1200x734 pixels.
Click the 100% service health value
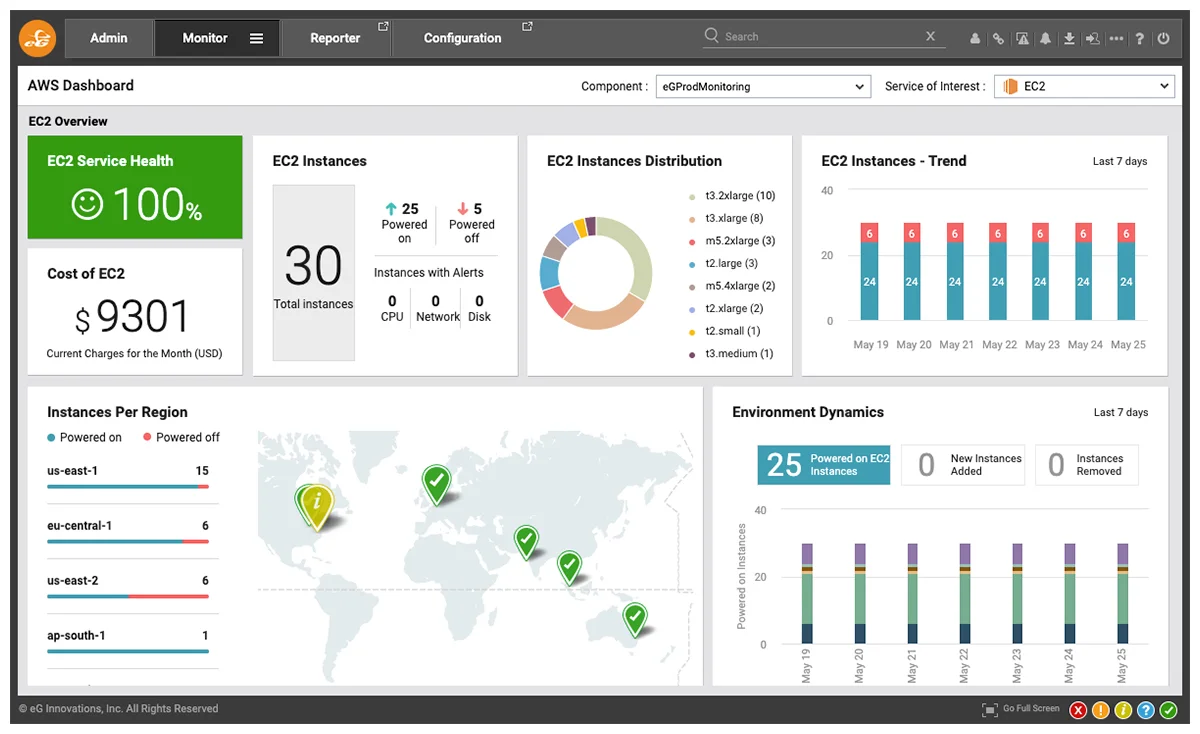point(157,205)
